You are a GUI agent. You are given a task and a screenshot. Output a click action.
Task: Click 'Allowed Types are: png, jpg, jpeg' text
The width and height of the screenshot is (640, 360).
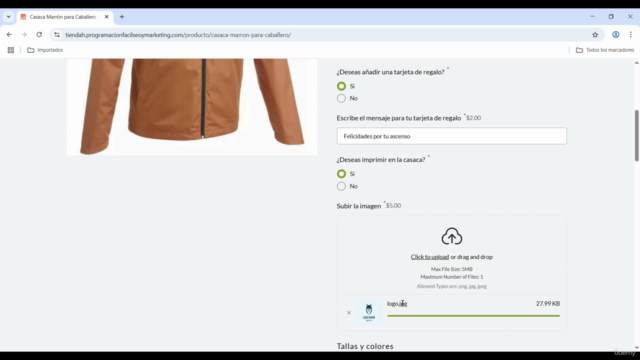pos(451,286)
